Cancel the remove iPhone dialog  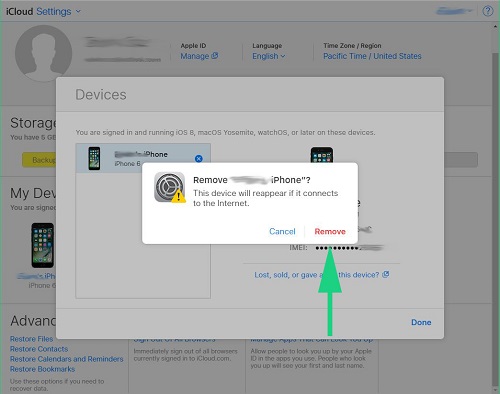pyautogui.click(x=282, y=231)
